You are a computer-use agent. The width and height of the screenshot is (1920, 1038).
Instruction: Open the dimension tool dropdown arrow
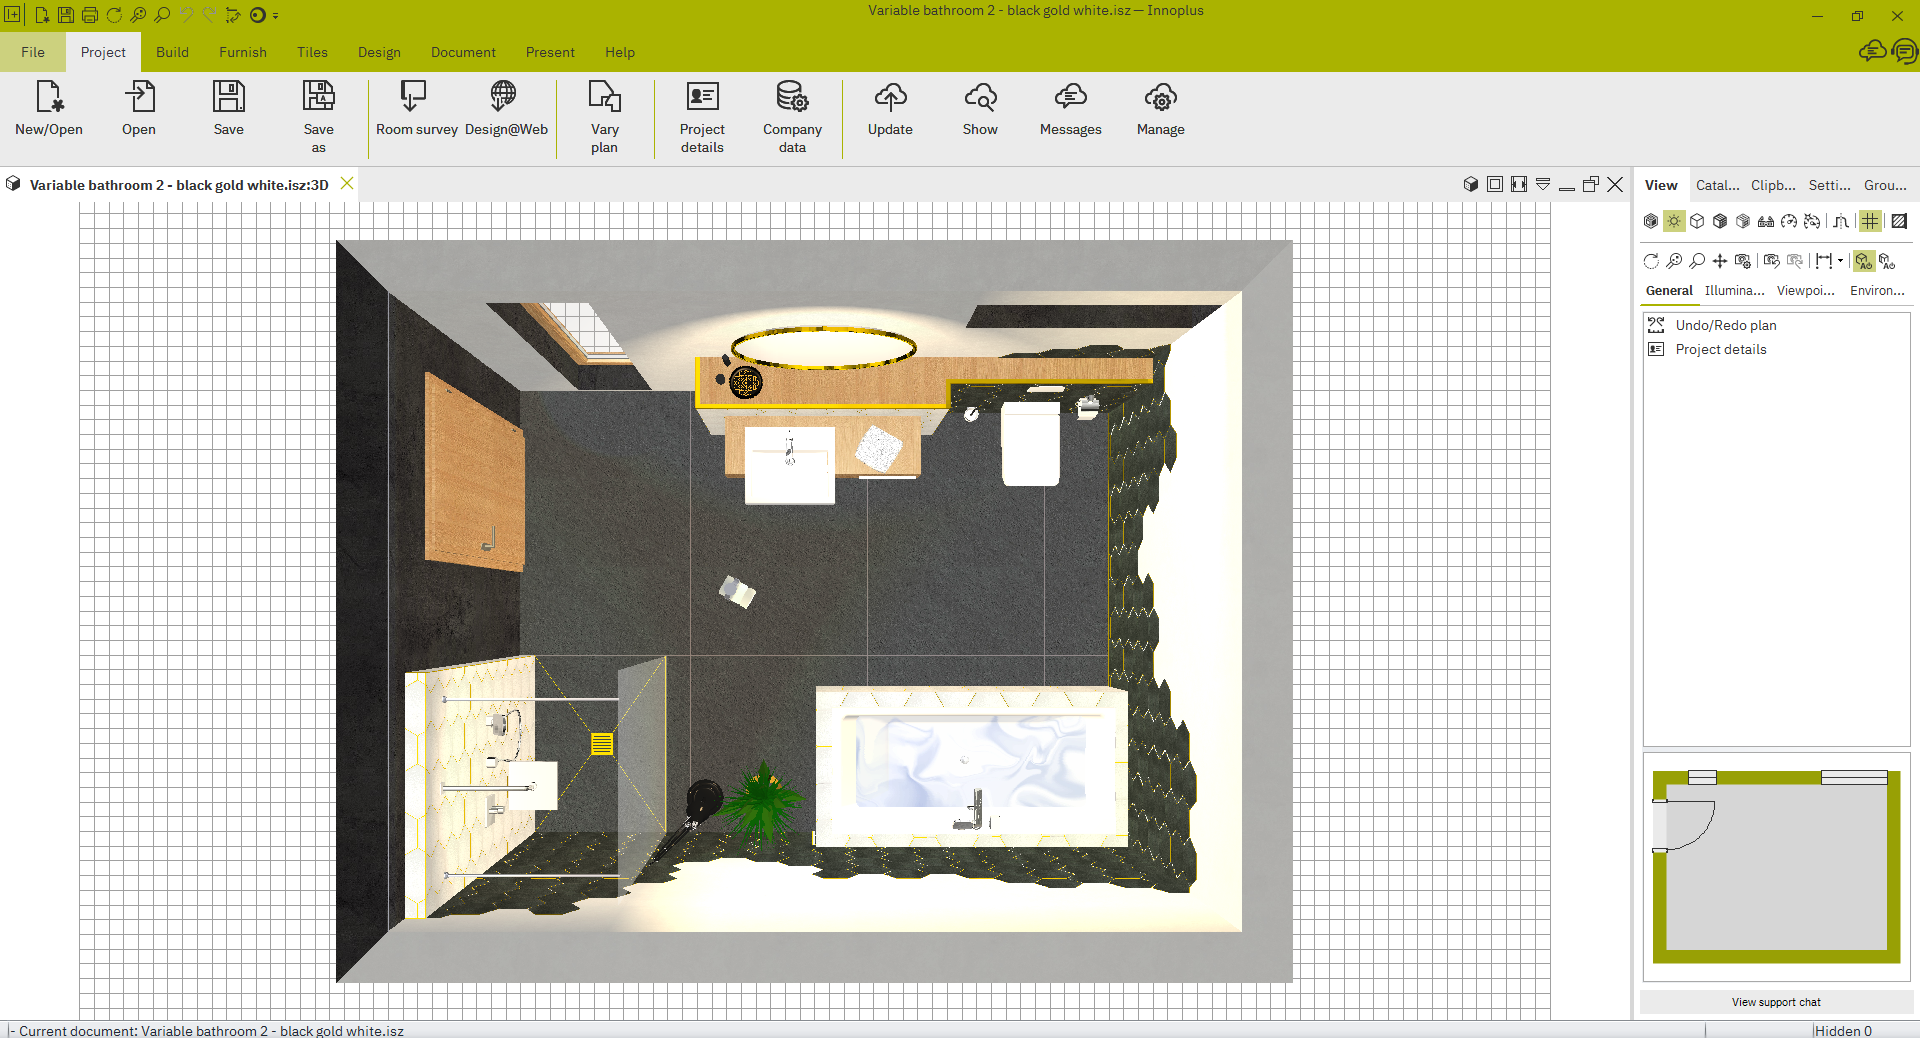point(1840,261)
